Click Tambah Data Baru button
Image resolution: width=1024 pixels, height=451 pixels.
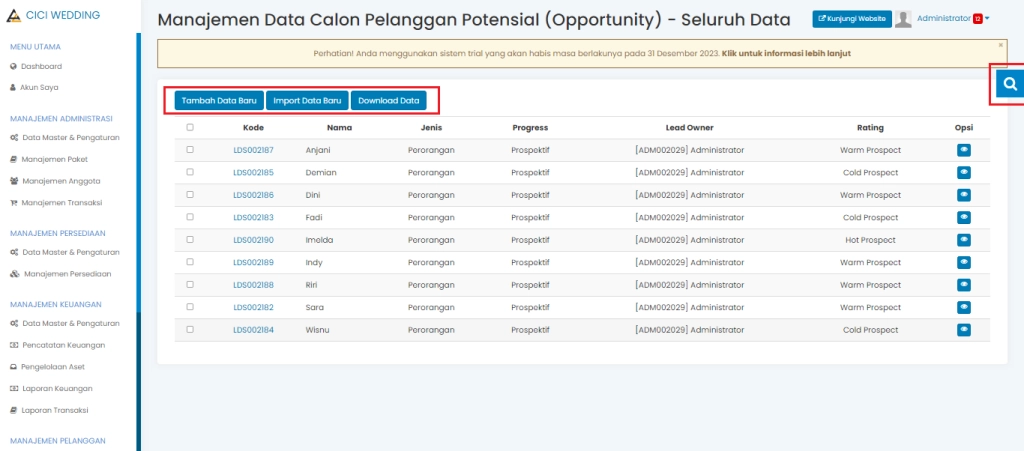pyautogui.click(x=219, y=101)
